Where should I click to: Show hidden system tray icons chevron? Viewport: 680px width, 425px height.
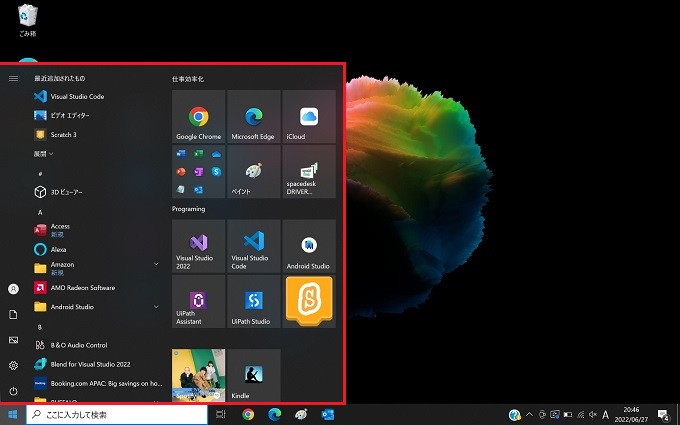[529, 414]
